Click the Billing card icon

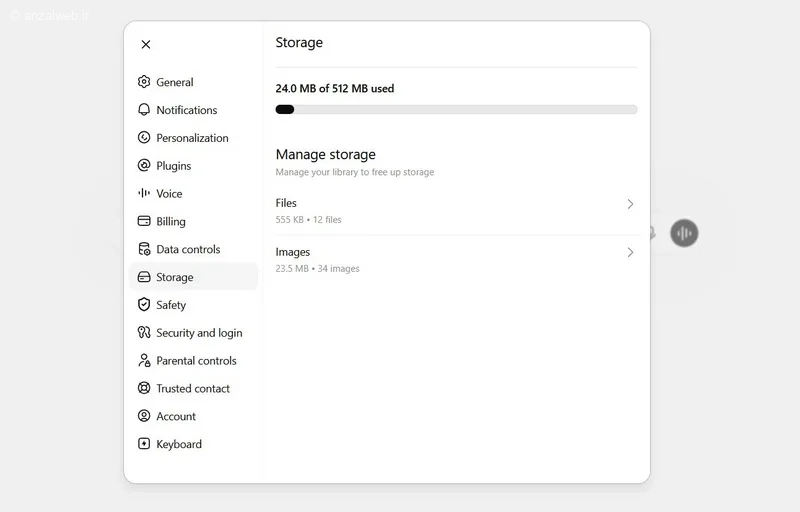point(144,221)
